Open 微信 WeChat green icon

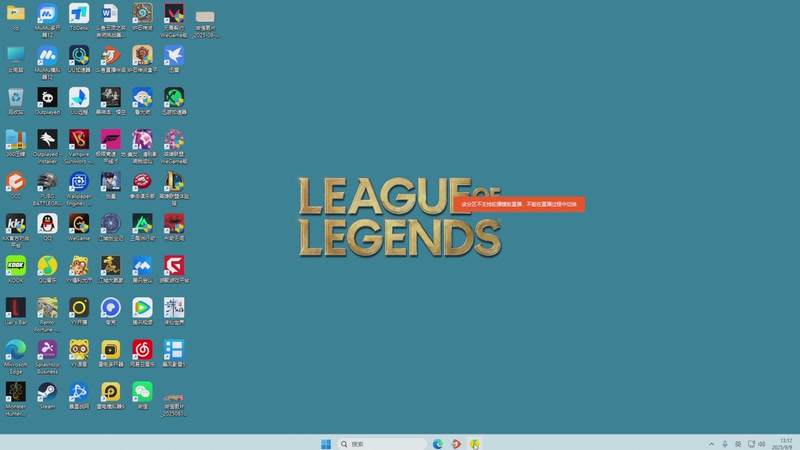click(x=142, y=395)
